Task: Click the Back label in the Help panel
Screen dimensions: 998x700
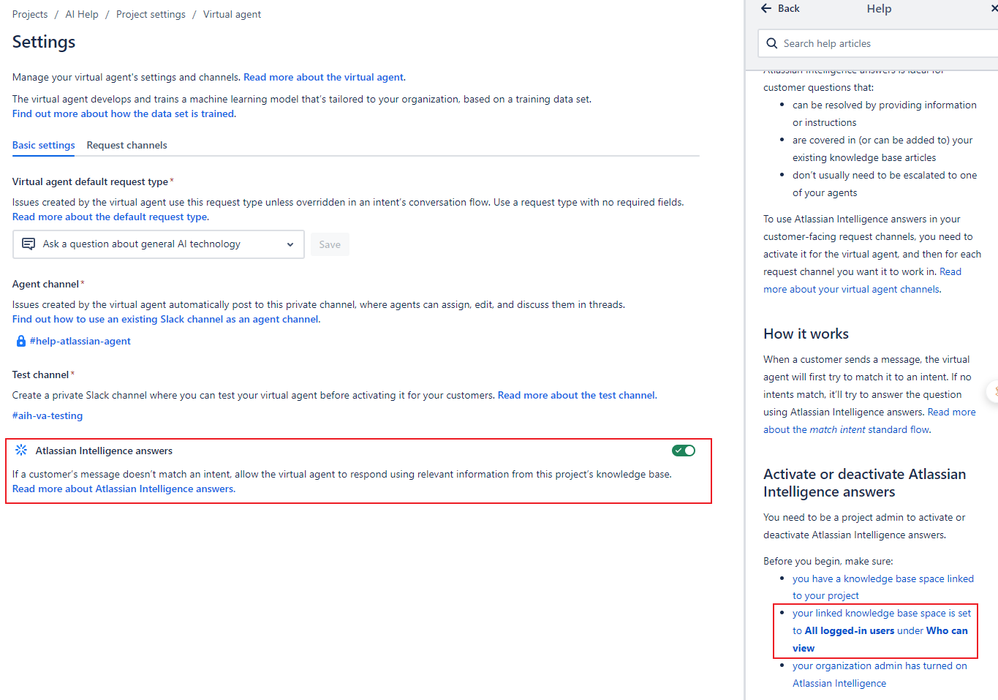Action: 789,8
